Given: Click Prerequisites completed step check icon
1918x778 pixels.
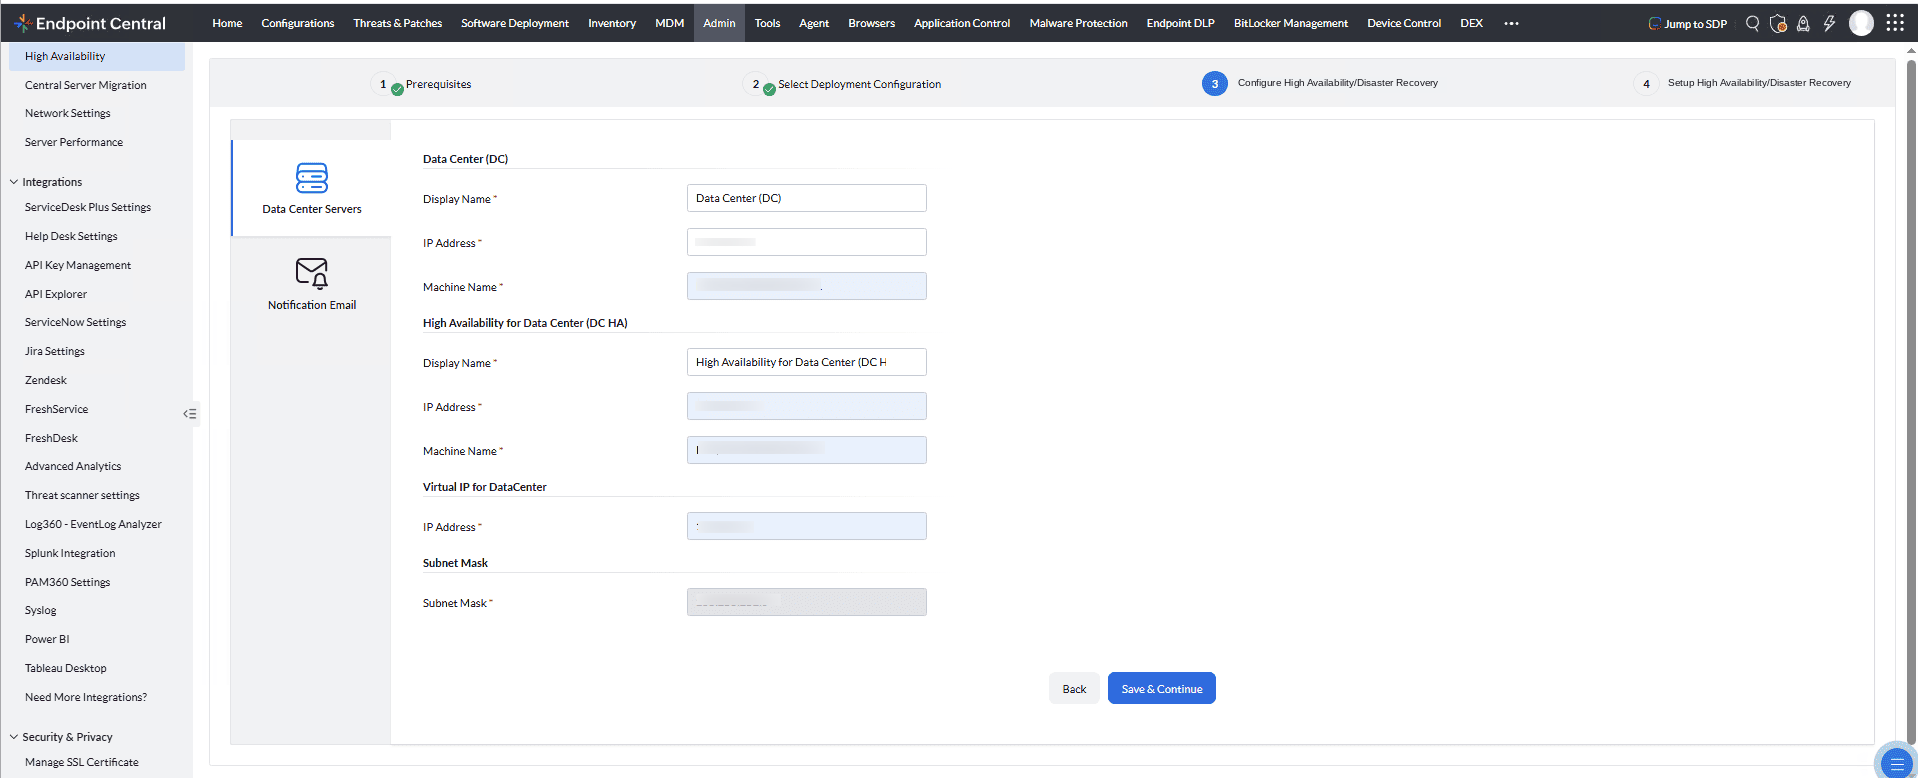Looking at the screenshot, I should (397, 89).
